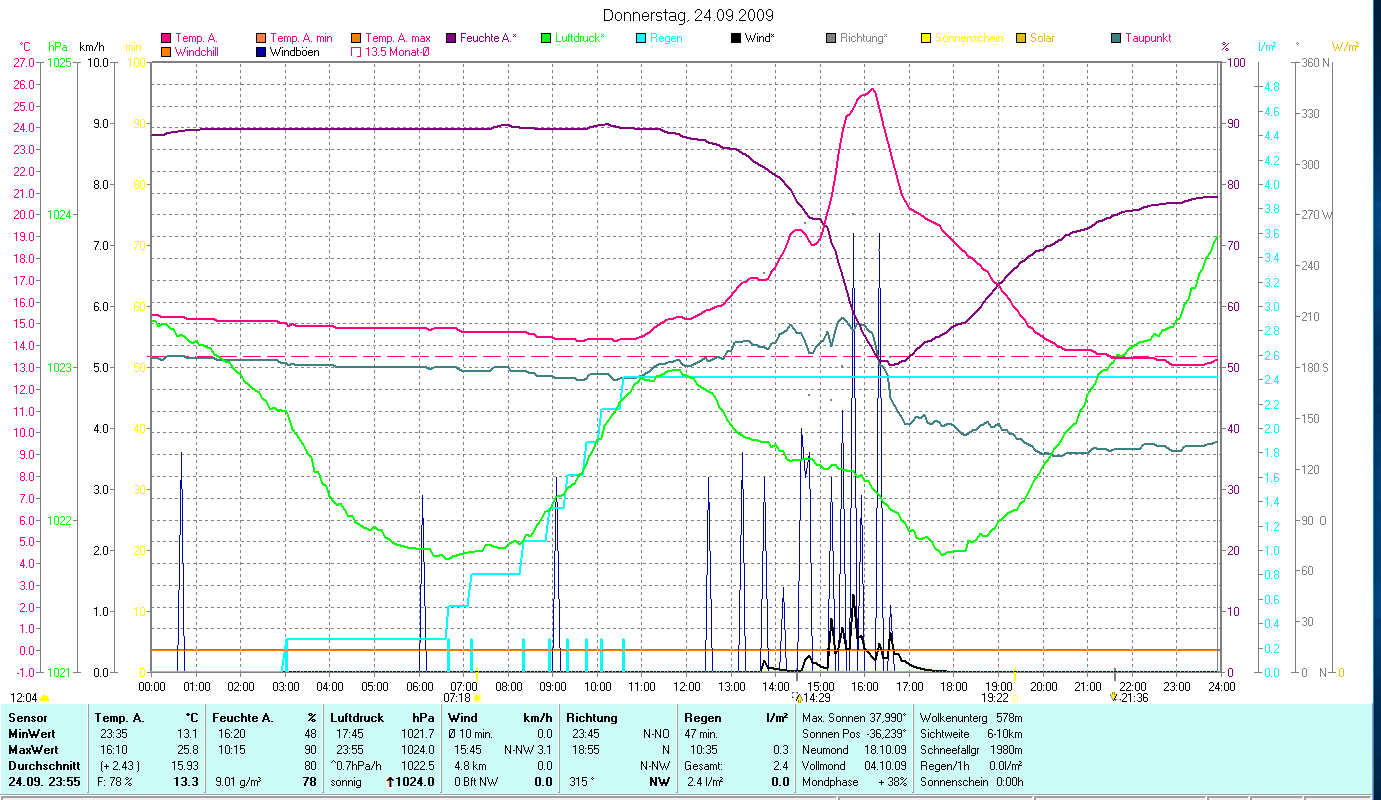This screenshot has height=800, width=1381.
Task: Click the Windchill legend label
Action: coord(198,51)
